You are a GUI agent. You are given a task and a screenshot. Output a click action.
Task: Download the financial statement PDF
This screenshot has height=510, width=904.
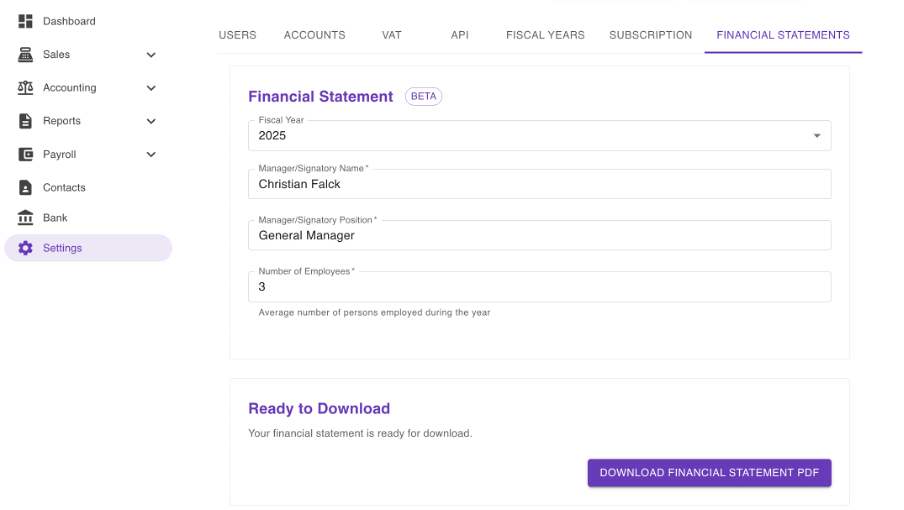pyautogui.click(x=709, y=473)
